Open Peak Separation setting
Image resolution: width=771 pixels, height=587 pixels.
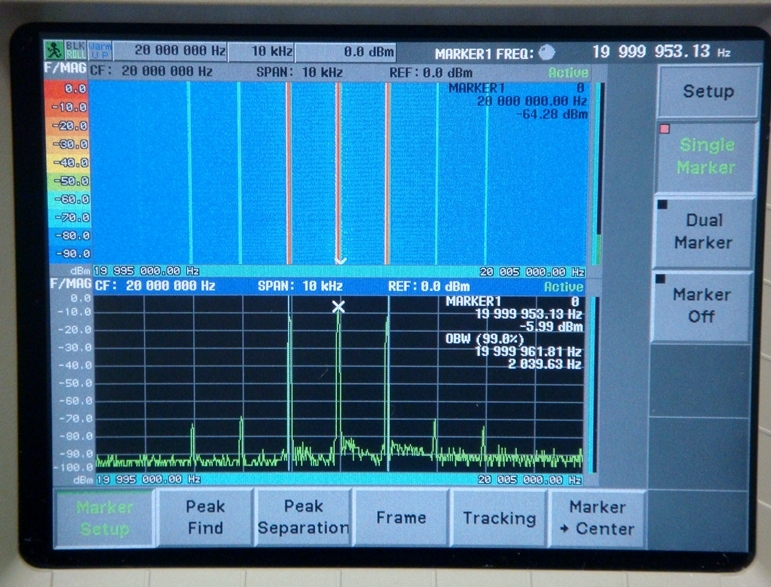point(303,517)
